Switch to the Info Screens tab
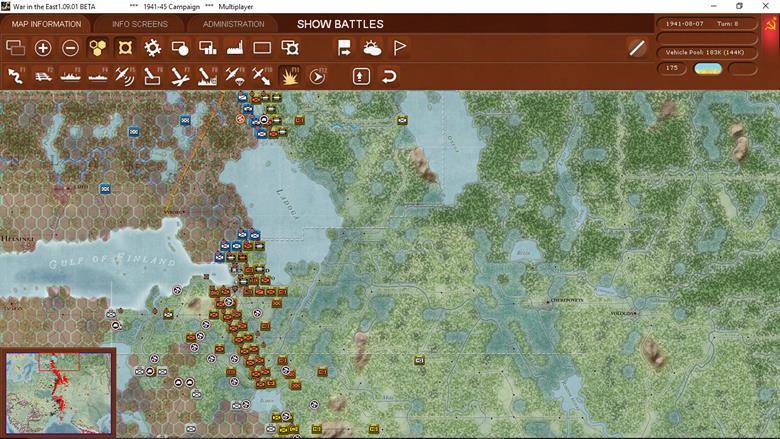780x439 pixels. (x=139, y=24)
